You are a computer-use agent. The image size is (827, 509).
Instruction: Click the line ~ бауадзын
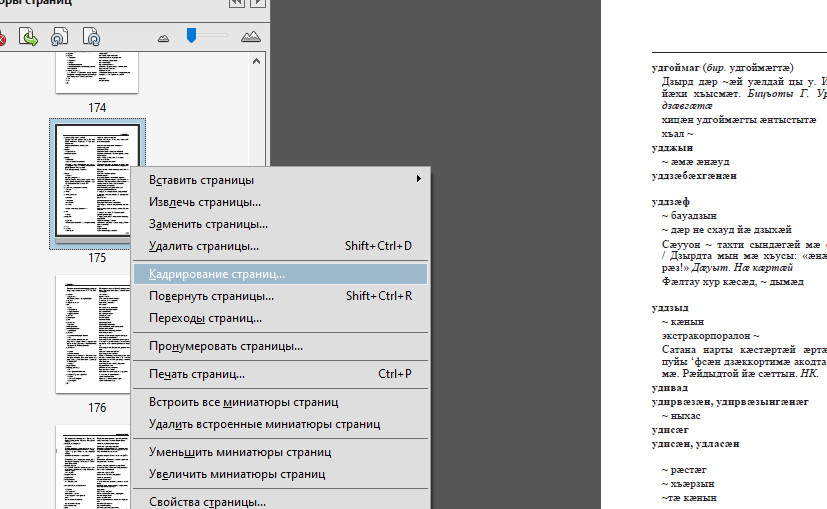(x=689, y=216)
